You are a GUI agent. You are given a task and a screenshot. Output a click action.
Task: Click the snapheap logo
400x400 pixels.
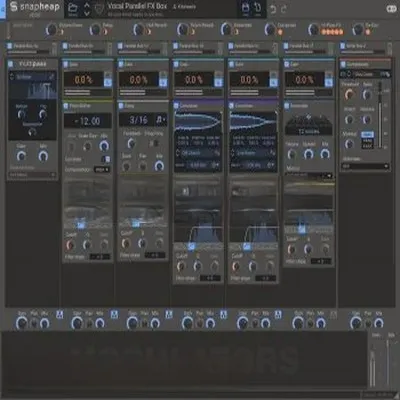[x=34, y=7]
